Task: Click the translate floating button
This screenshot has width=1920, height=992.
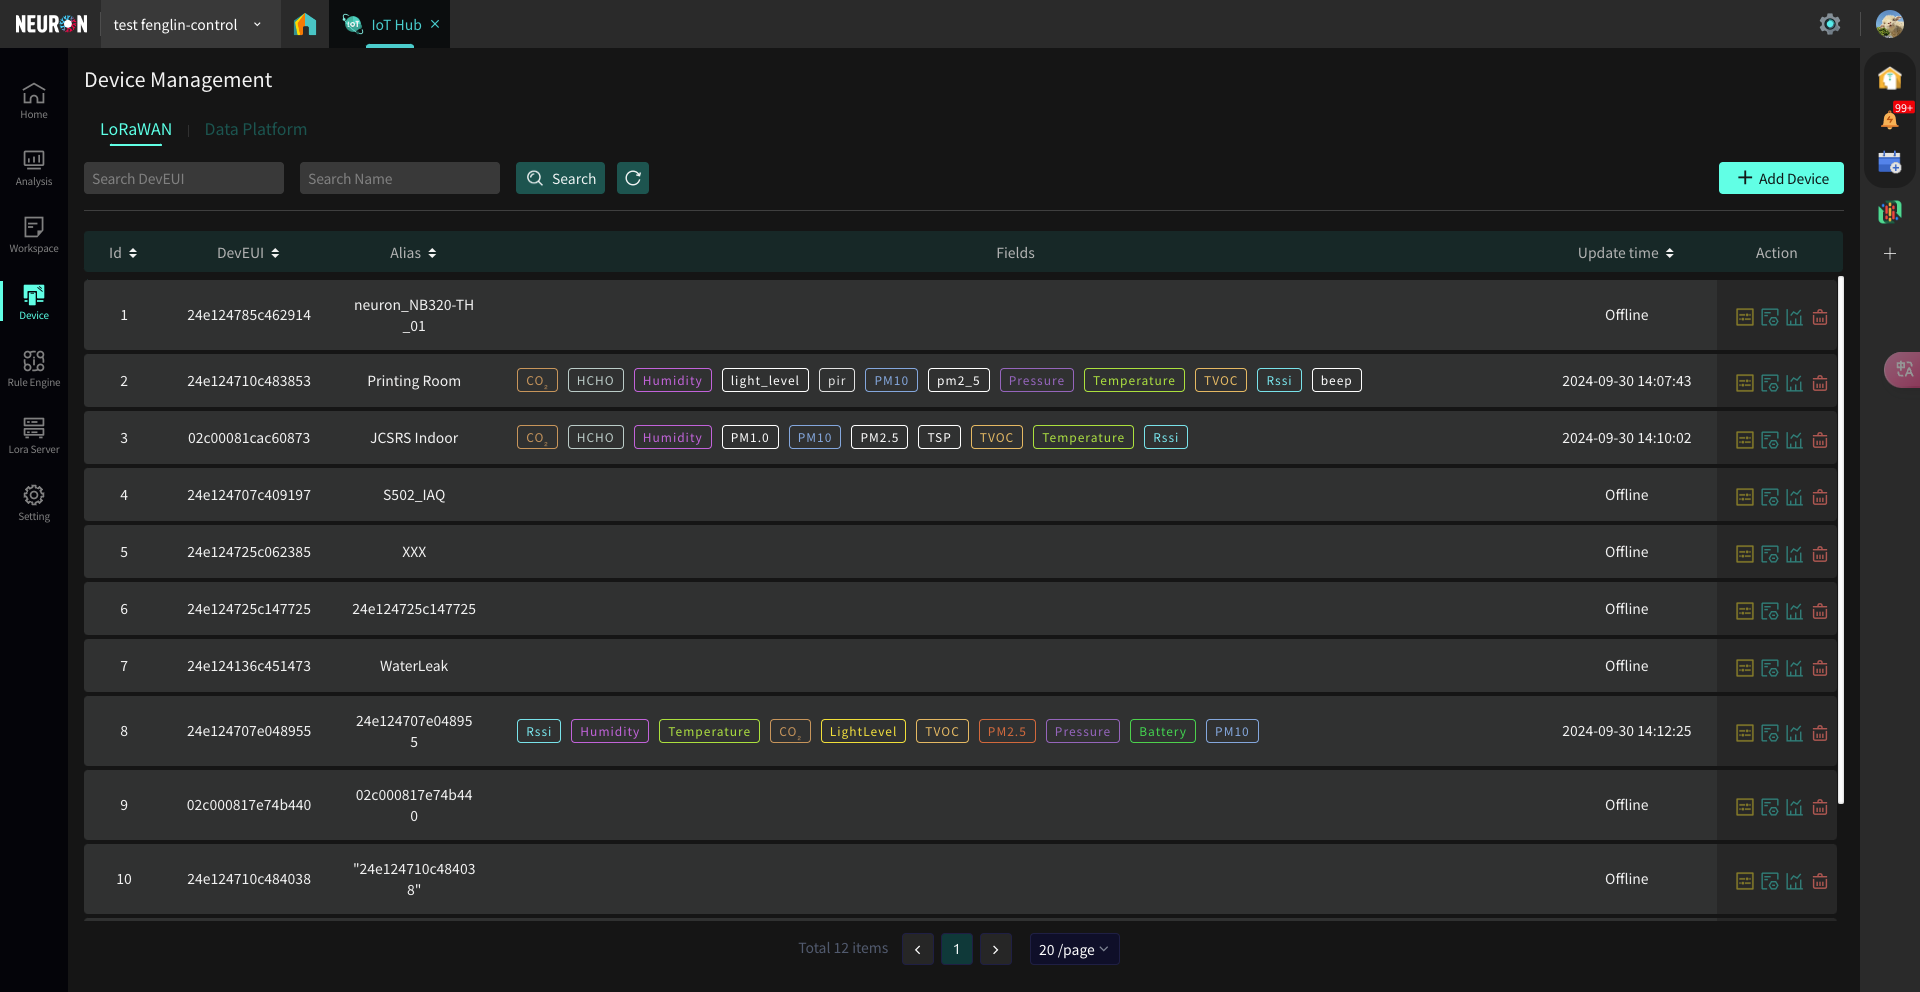Action: [x=1902, y=370]
